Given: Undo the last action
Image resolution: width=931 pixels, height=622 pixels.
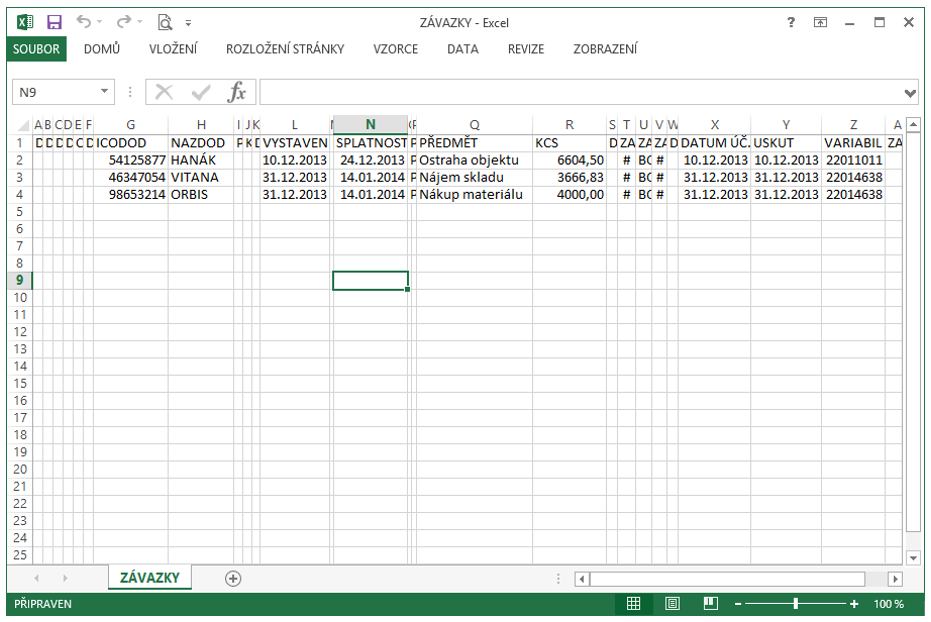Looking at the screenshot, I should (x=84, y=23).
